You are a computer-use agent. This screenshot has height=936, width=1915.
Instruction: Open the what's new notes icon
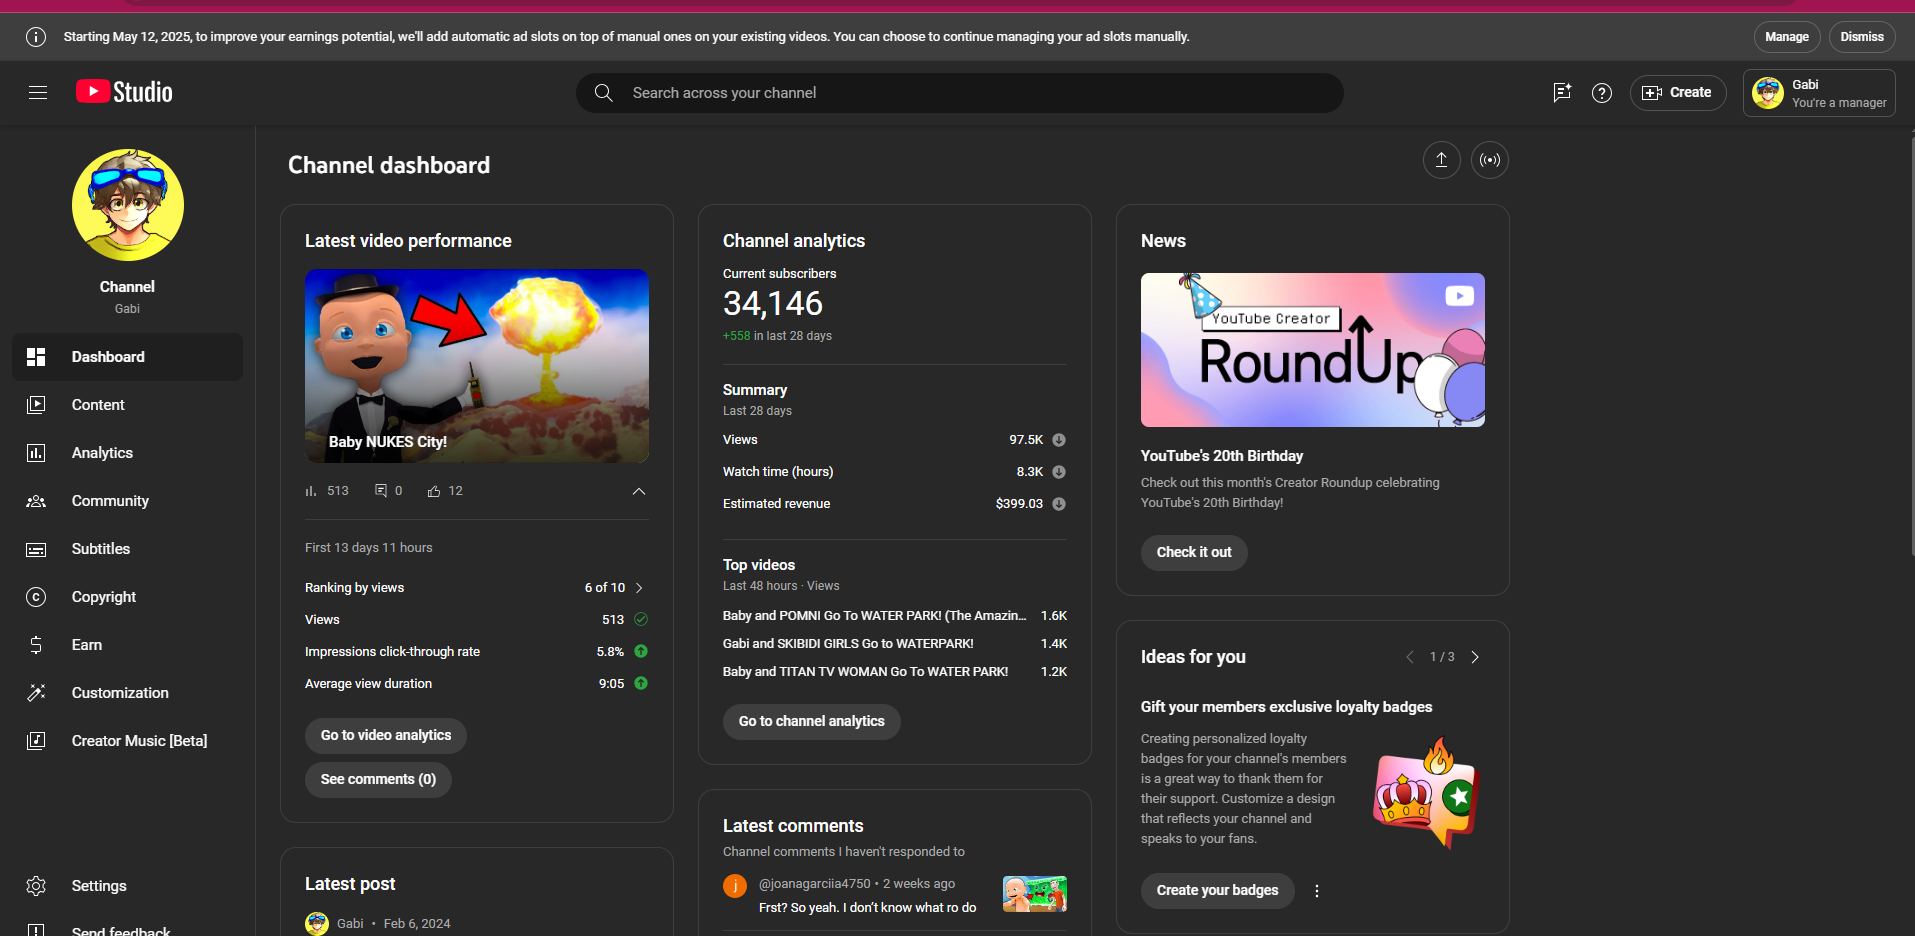tap(1562, 93)
